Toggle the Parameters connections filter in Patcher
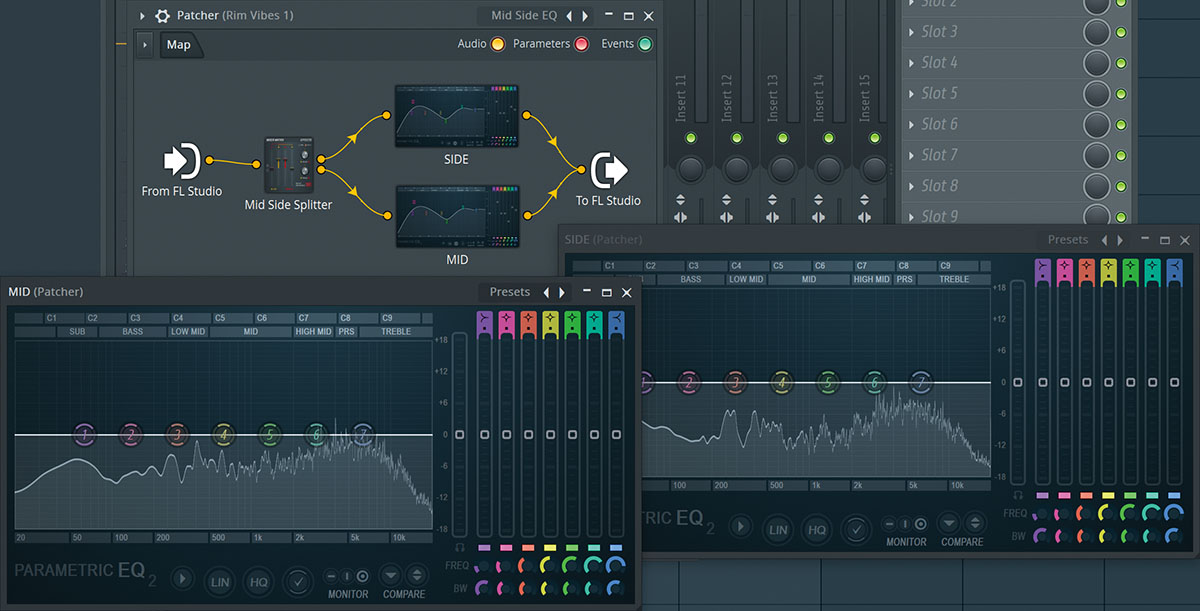Image resolution: width=1200 pixels, height=611 pixels. (x=581, y=44)
